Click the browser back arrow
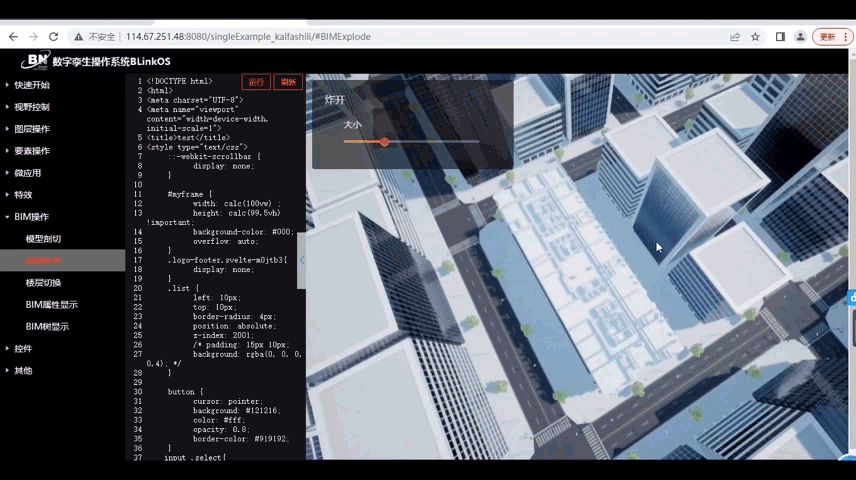 [x=13, y=37]
